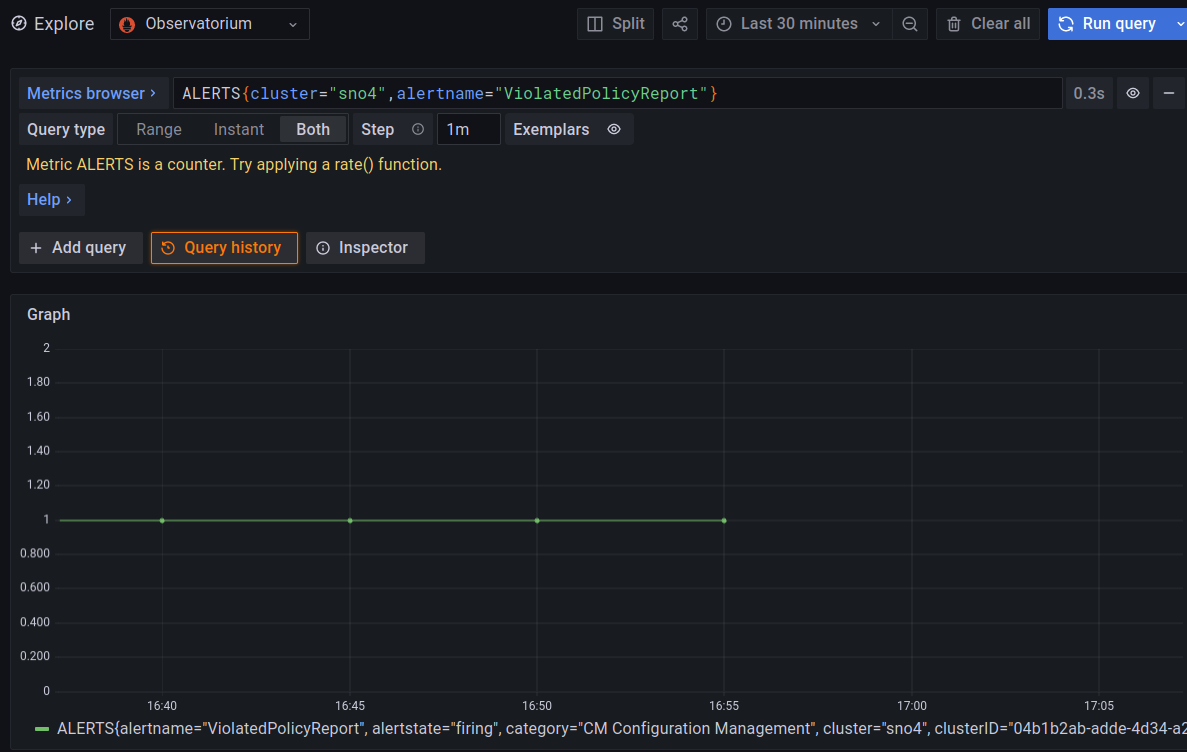Screen dimensions: 1187x752
Task: Click the zoom out time range icon
Action: click(x=910, y=24)
